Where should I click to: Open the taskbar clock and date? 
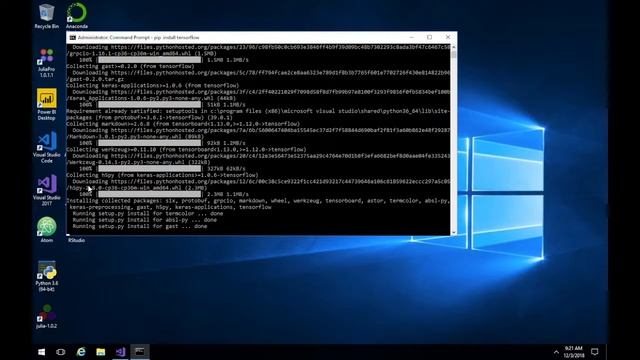pos(573,352)
